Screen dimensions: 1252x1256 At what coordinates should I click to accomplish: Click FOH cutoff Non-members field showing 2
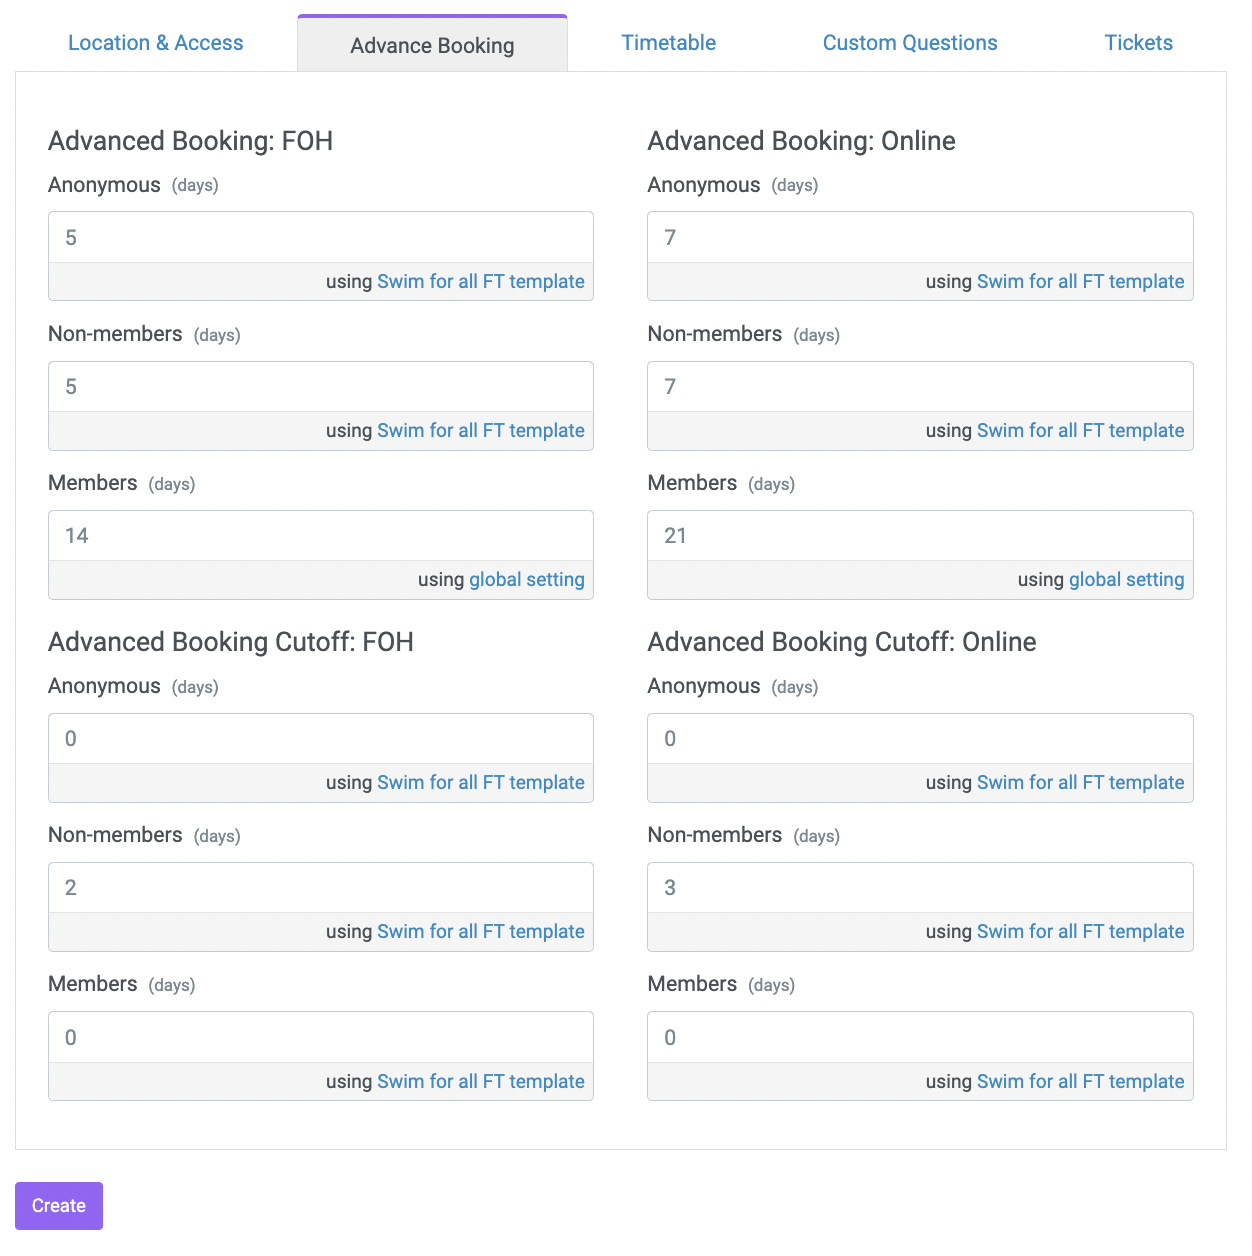point(321,888)
